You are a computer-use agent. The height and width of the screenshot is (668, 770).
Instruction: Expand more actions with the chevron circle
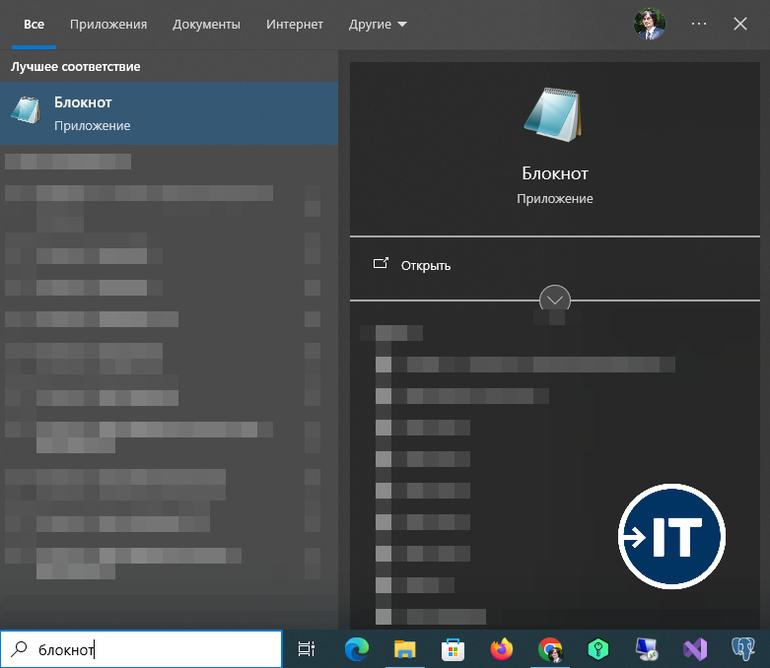point(555,300)
